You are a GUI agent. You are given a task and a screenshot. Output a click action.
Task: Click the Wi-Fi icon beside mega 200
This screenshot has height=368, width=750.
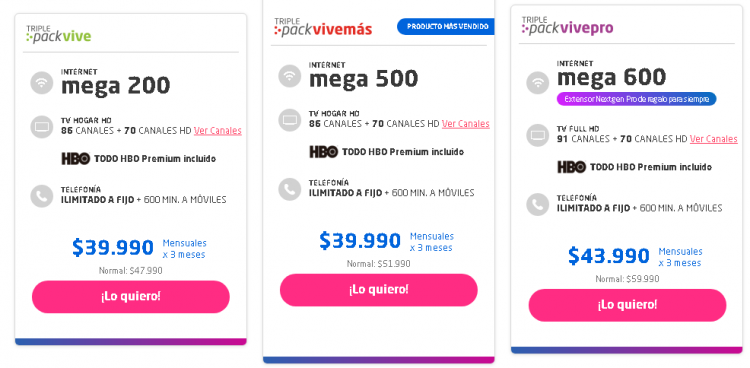[x=42, y=83]
